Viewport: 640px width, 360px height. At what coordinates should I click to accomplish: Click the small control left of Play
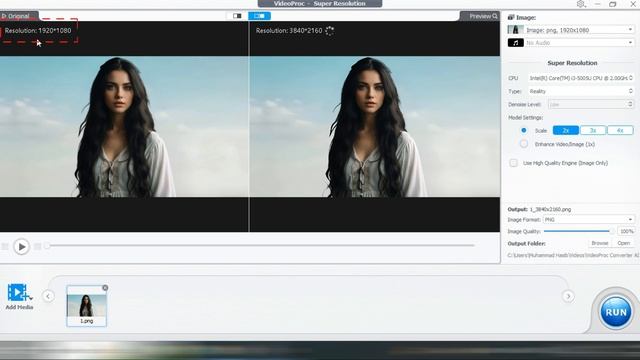(5, 246)
